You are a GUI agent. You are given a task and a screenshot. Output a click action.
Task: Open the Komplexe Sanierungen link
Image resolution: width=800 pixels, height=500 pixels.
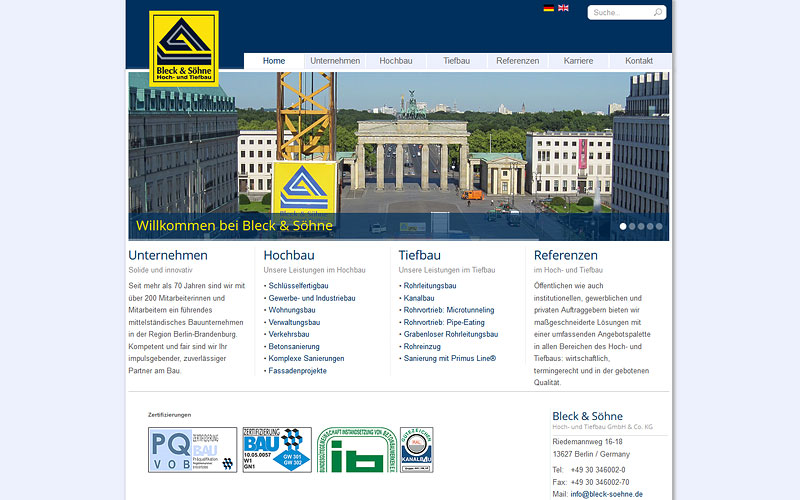tap(306, 358)
